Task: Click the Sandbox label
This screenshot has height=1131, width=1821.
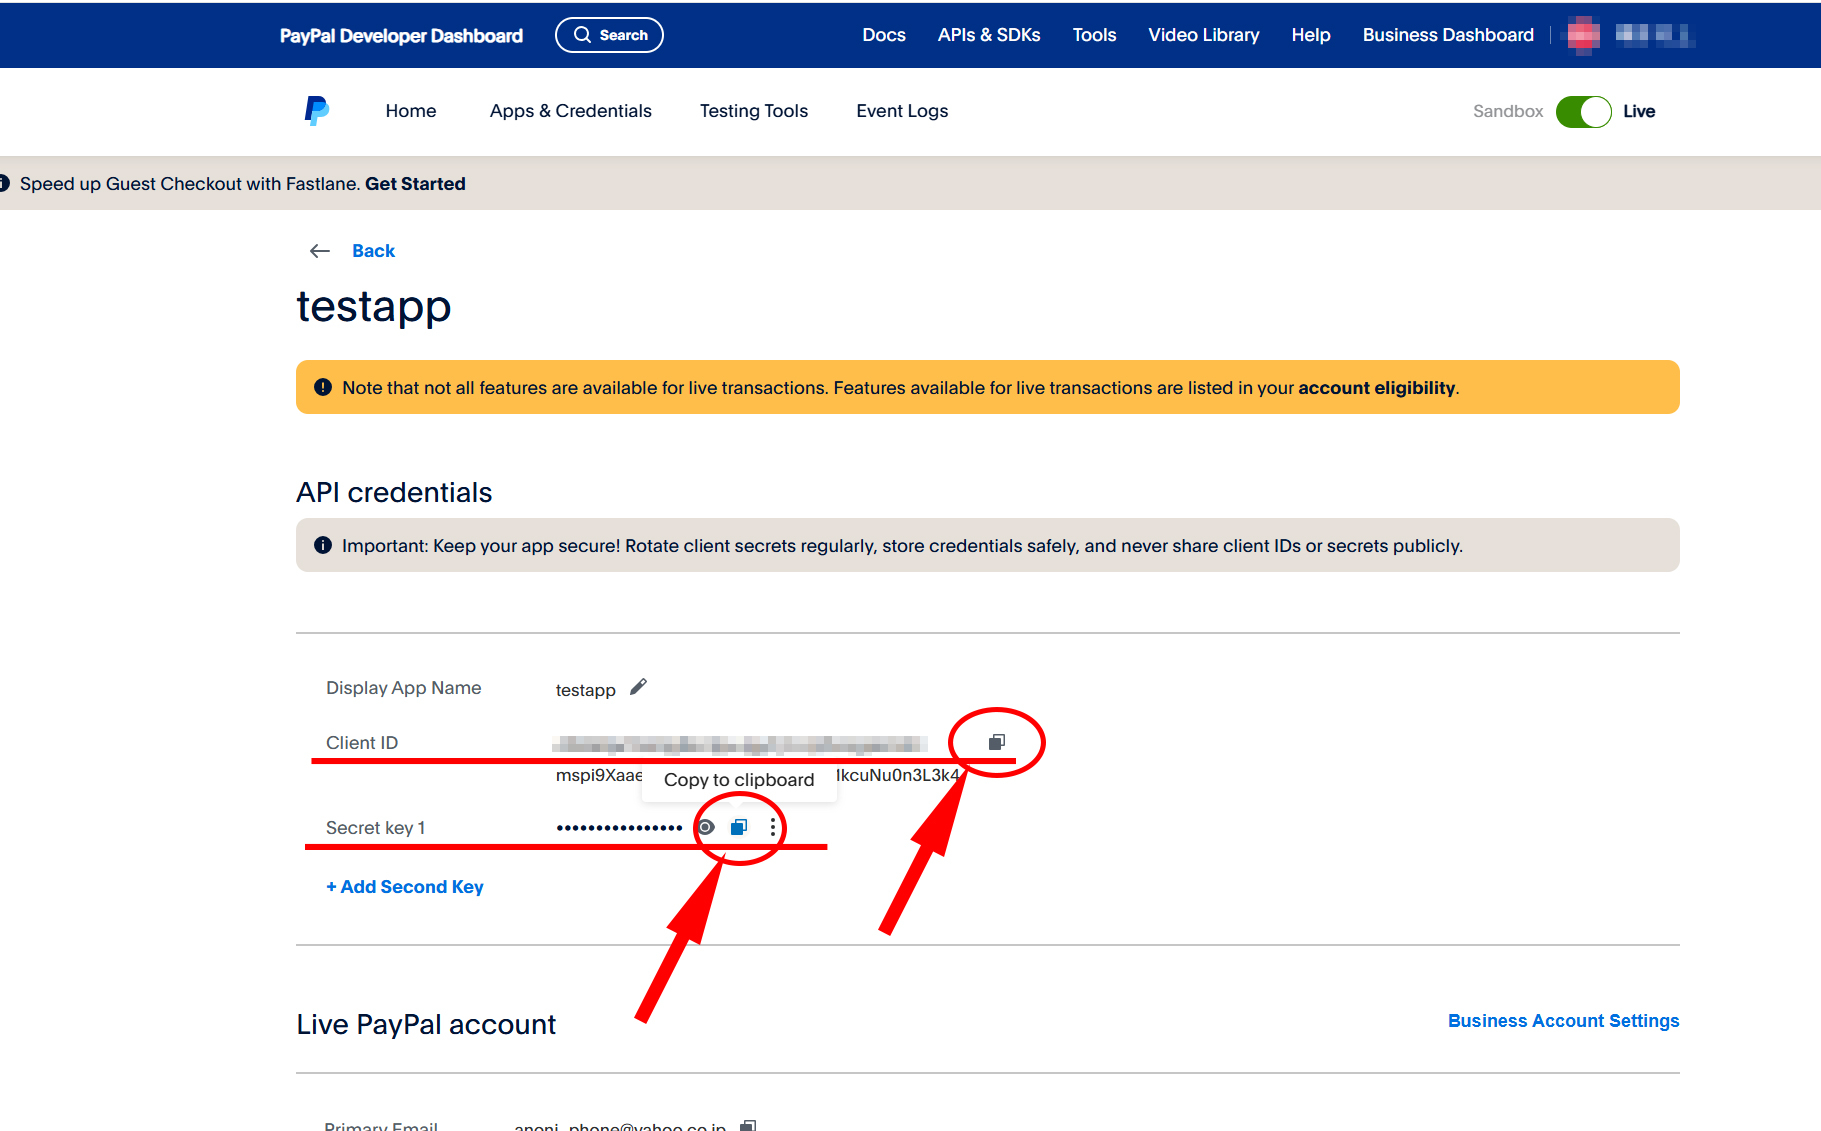Action: pyautogui.click(x=1508, y=111)
